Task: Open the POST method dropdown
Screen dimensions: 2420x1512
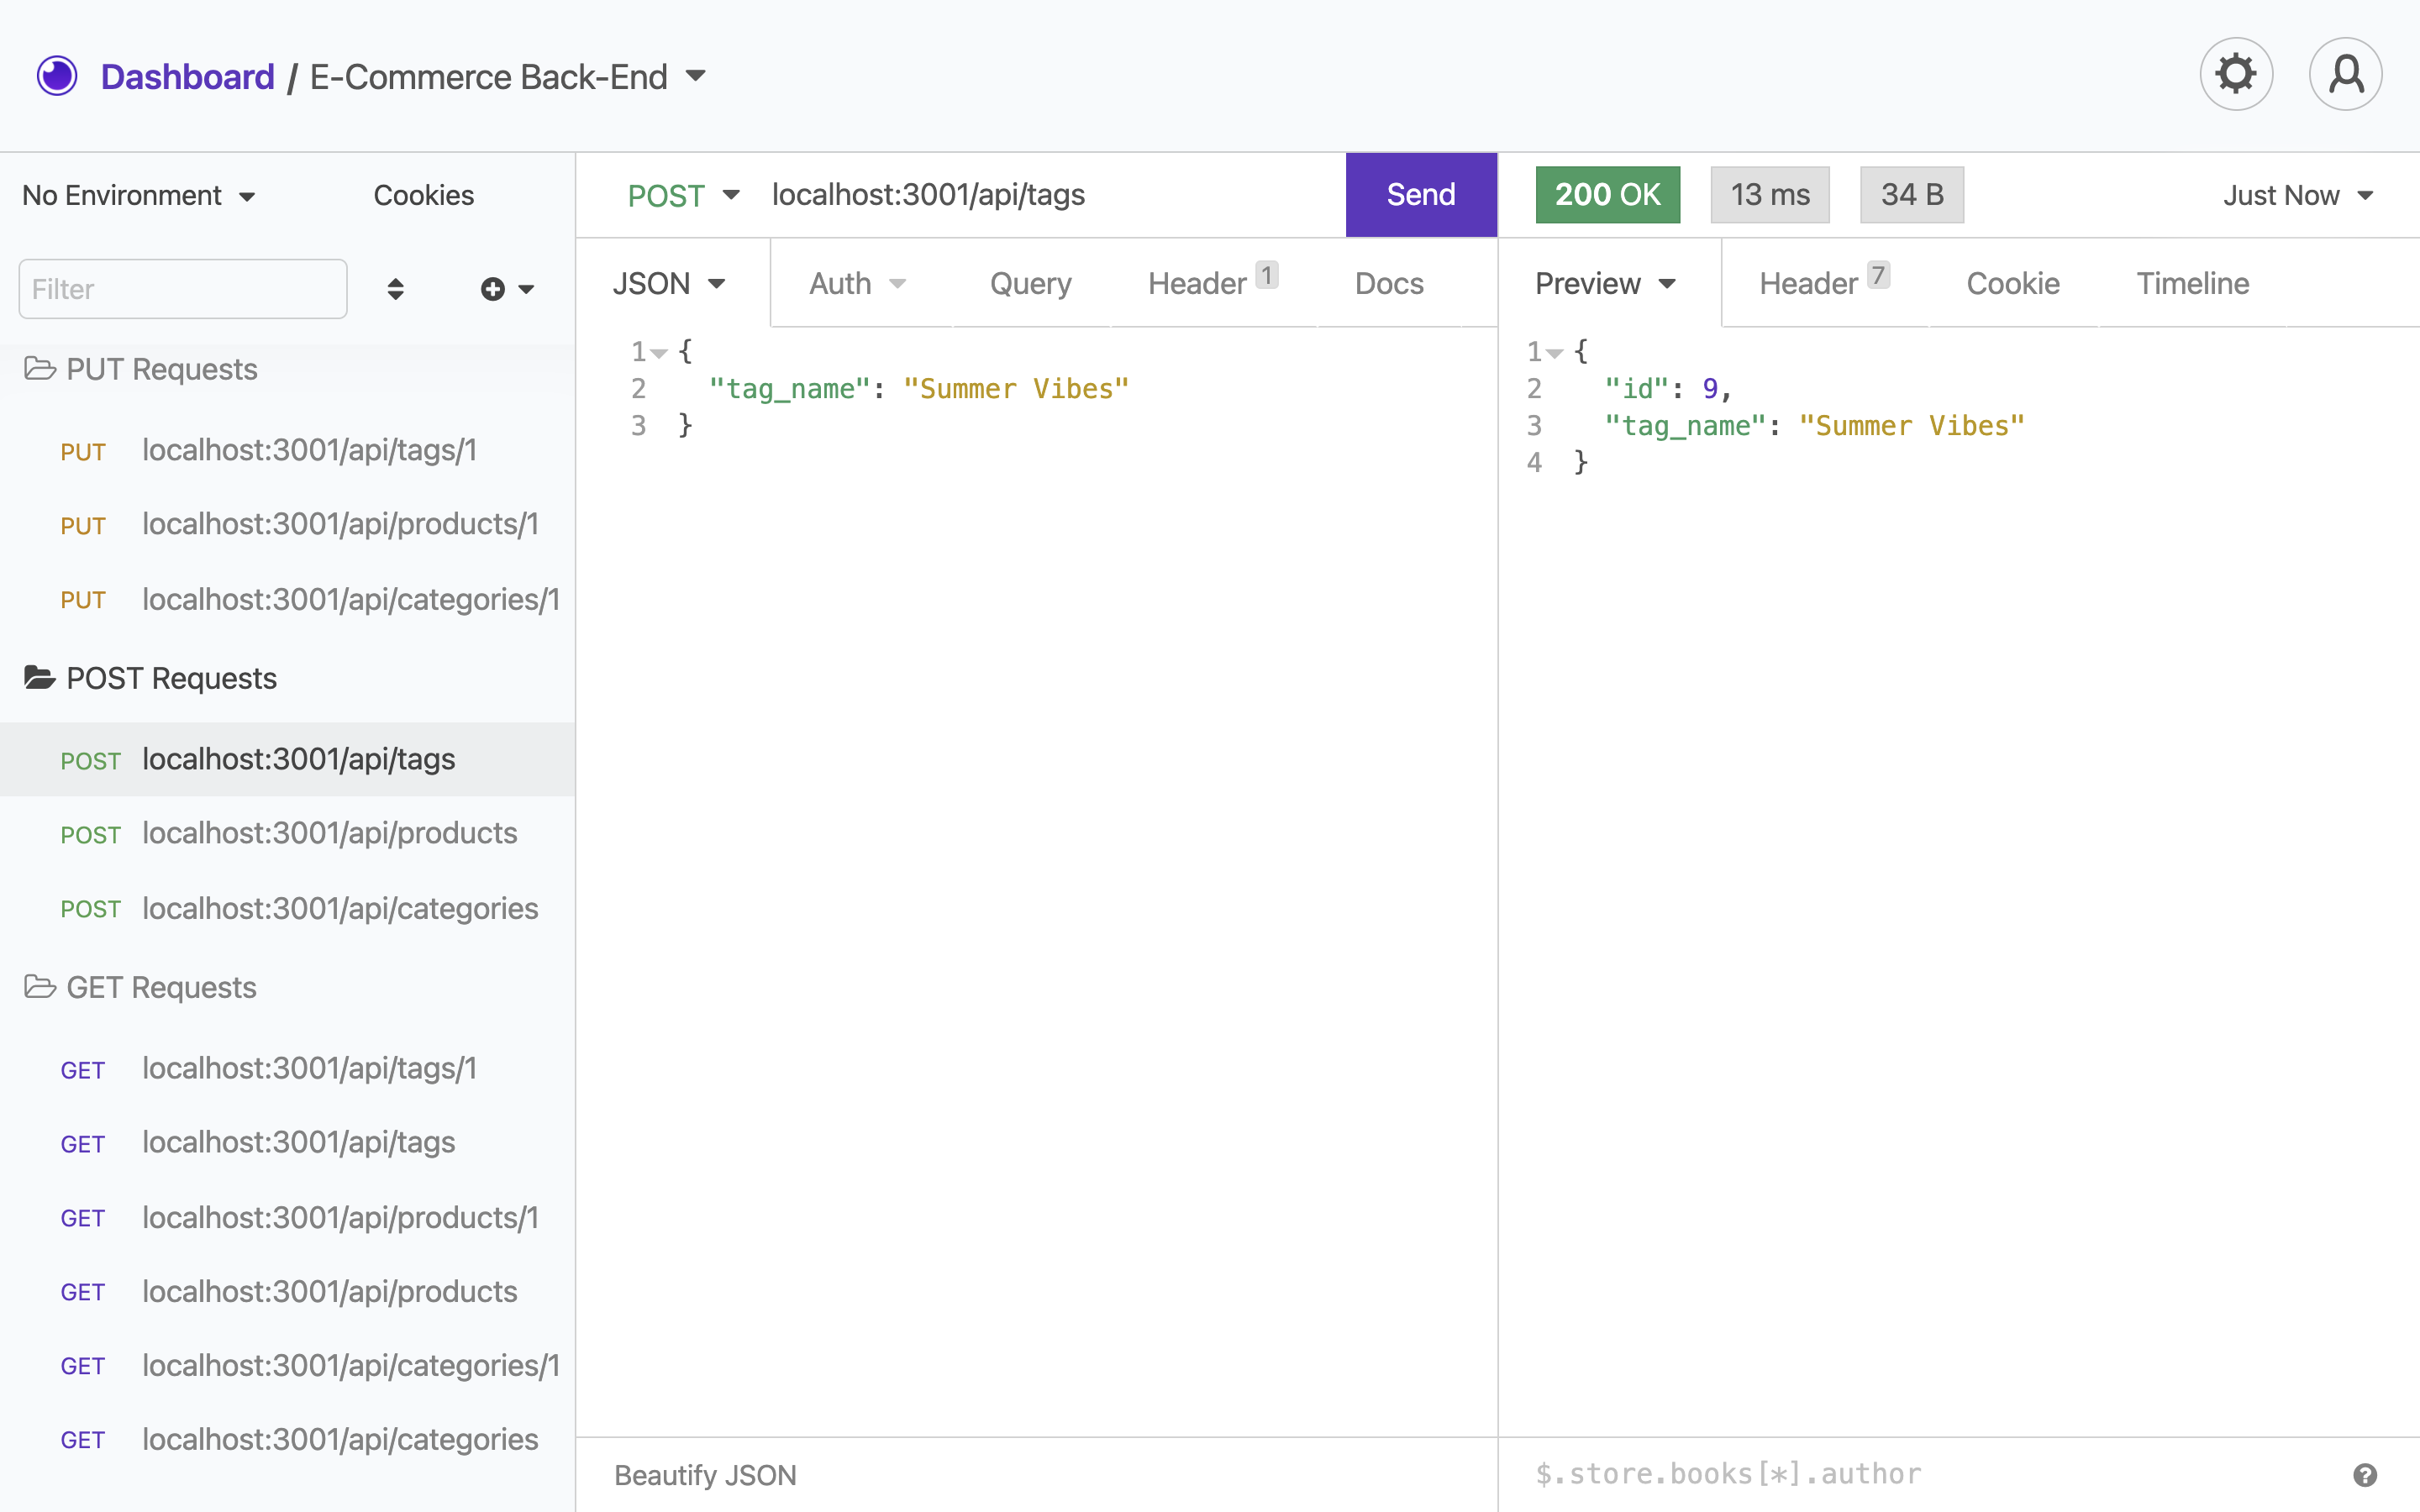Action: tap(684, 195)
